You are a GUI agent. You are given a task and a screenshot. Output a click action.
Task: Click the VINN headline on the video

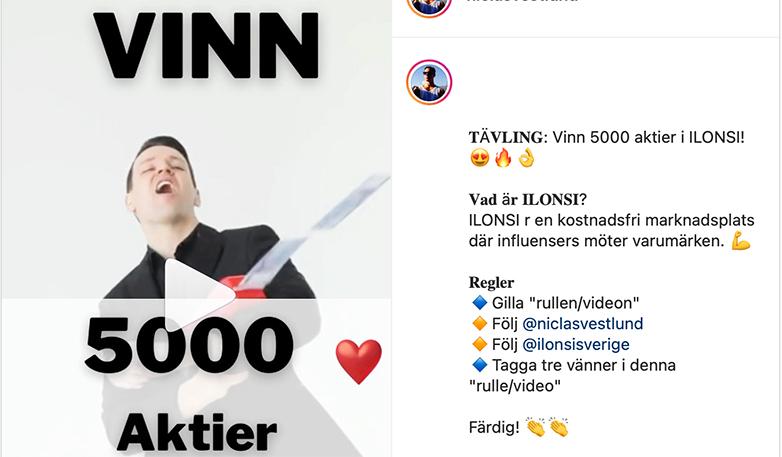[206, 45]
